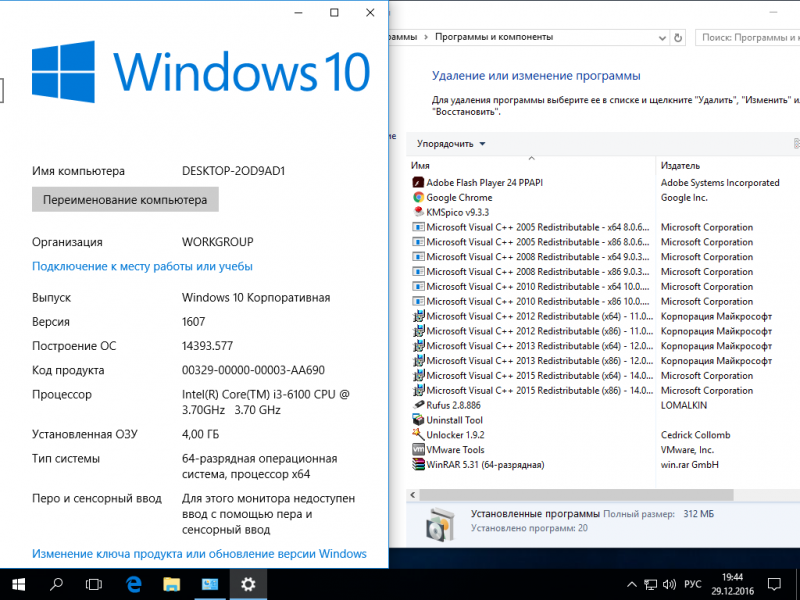This screenshot has width=800, height=600.
Task: Open the Windows Start menu
Action: pyautogui.click(x=19, y=584)
